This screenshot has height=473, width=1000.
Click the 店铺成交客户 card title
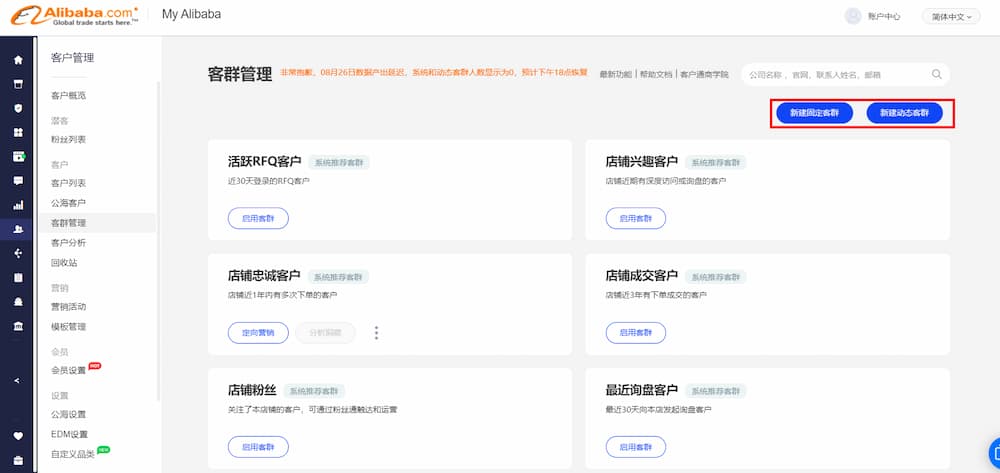642,276
